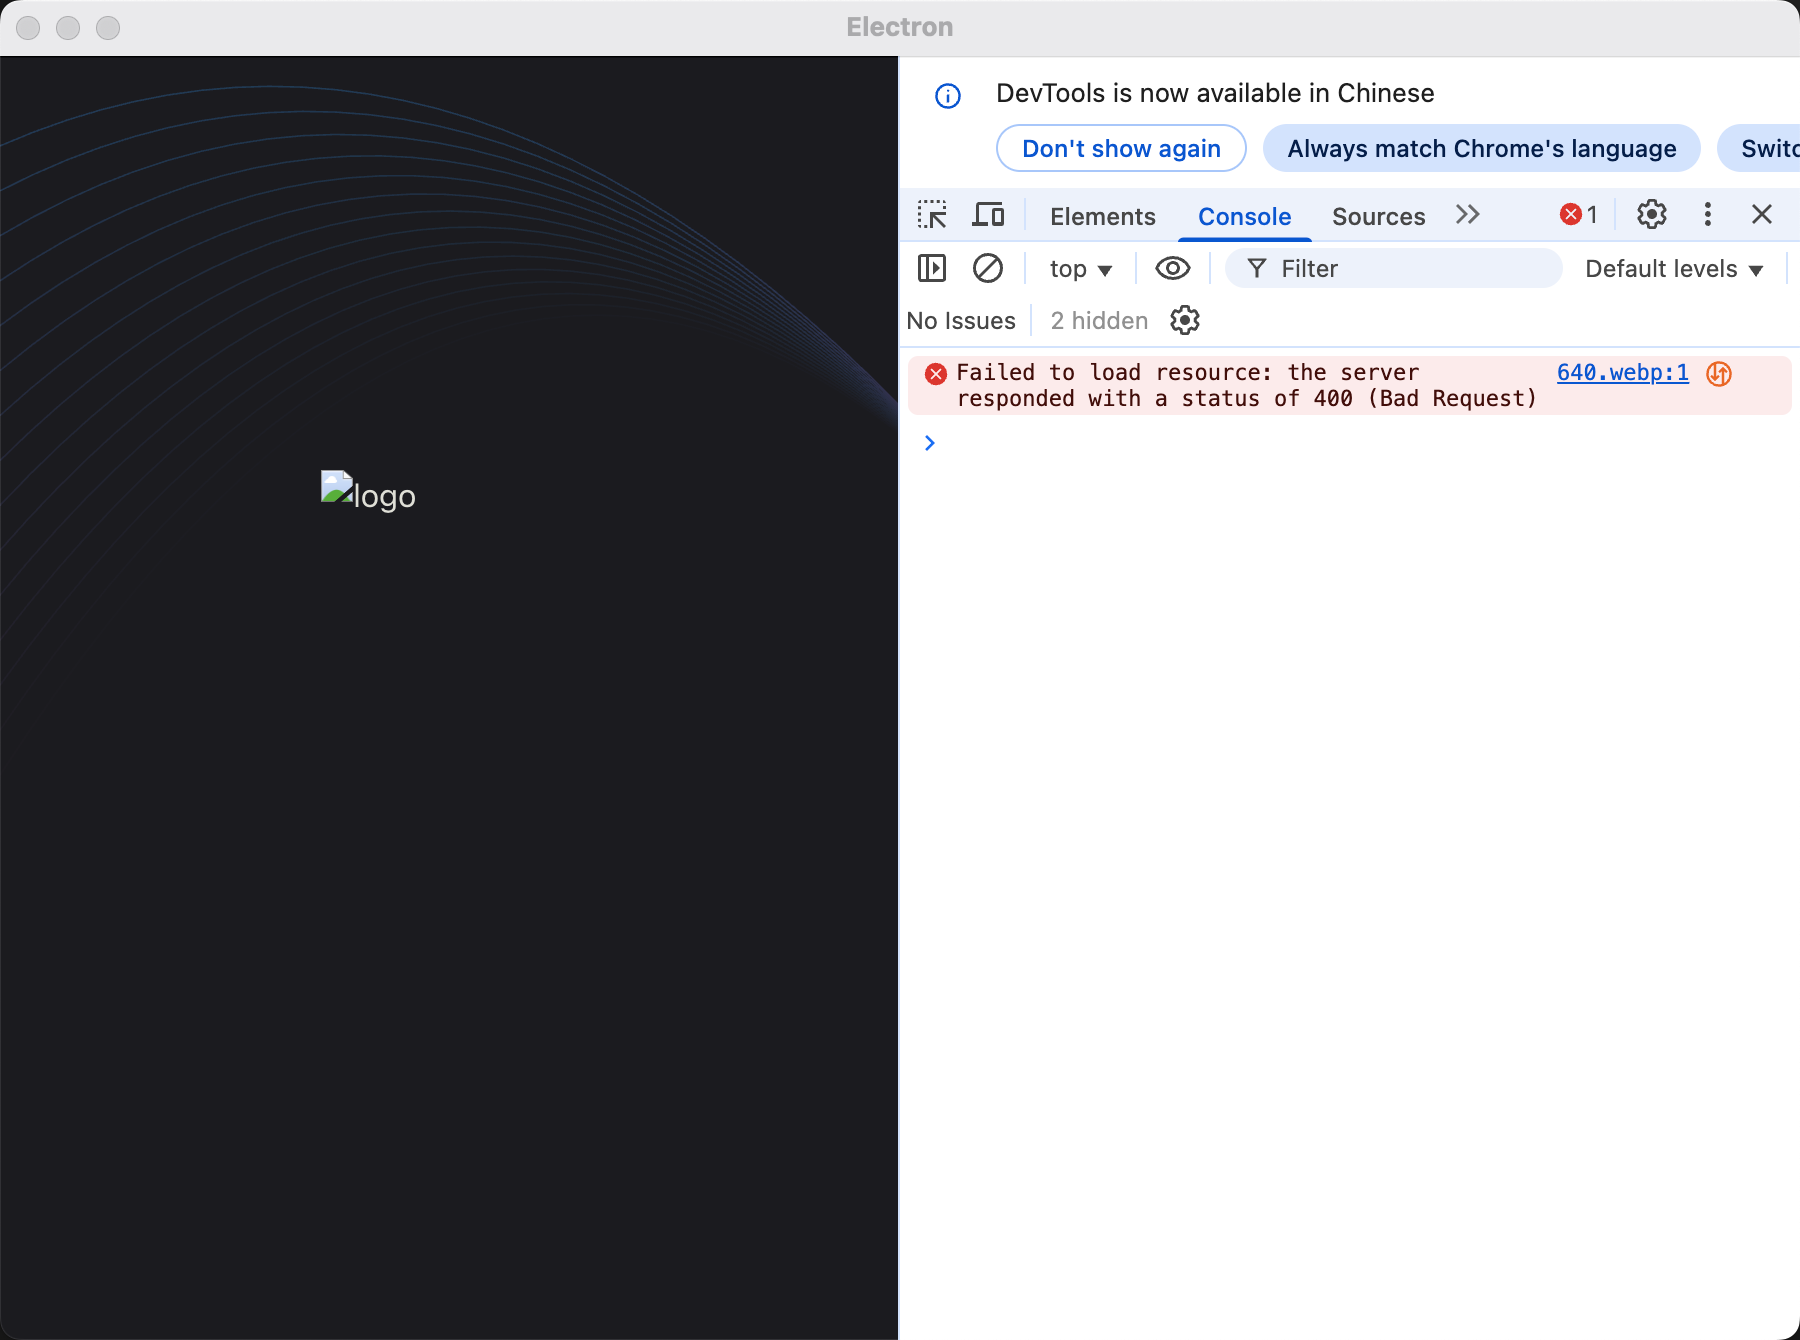This screenshot has height=1340, width=1800.
Task: Click the orange network request icon
Action: (1719, 374)
